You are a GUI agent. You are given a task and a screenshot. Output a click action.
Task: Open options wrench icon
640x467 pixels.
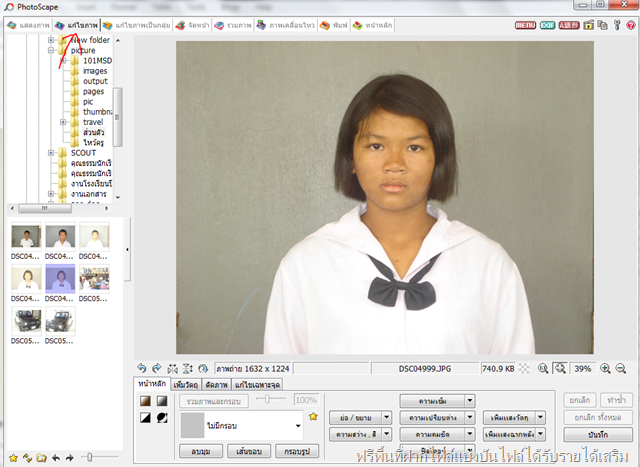(x=617, y=25)
